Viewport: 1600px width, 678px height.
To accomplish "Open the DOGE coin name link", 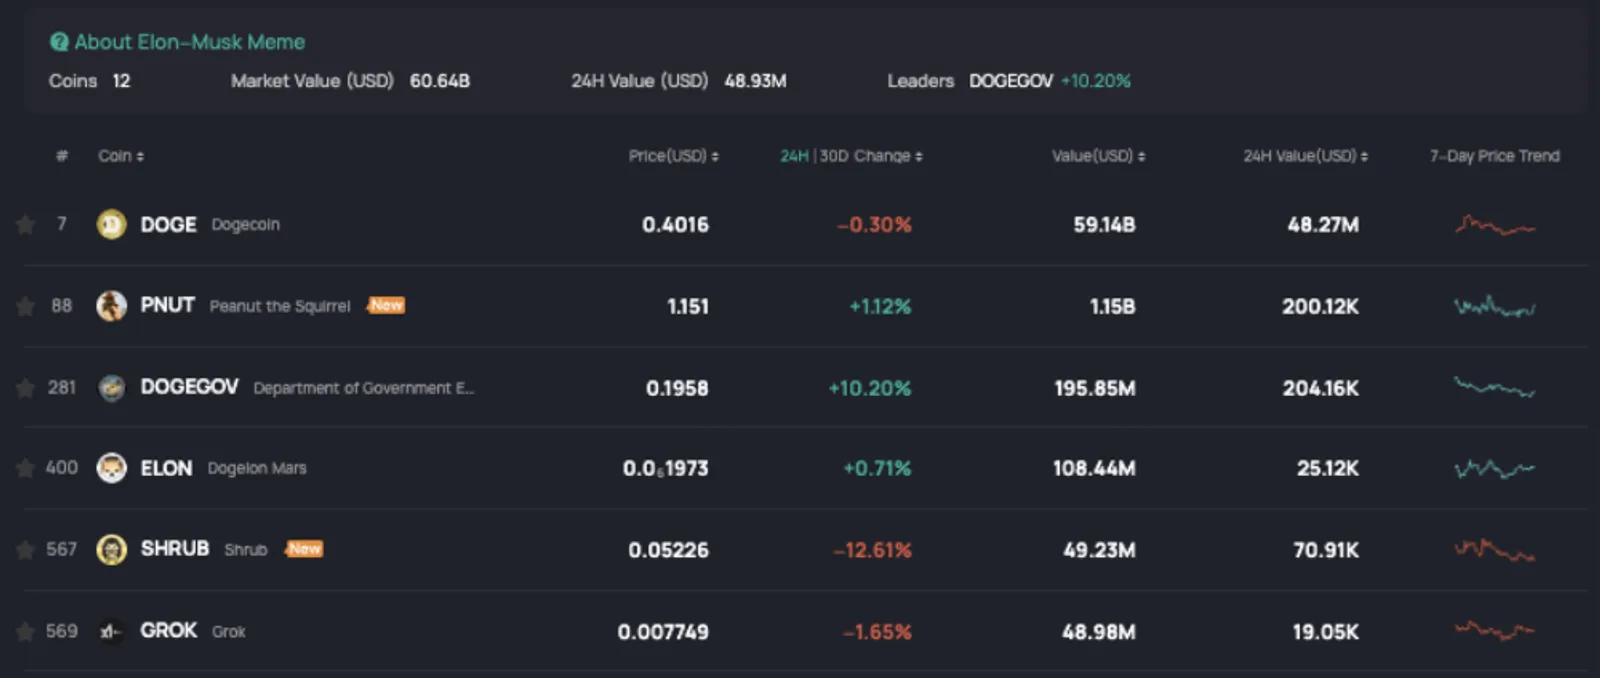I will [168, 225].
